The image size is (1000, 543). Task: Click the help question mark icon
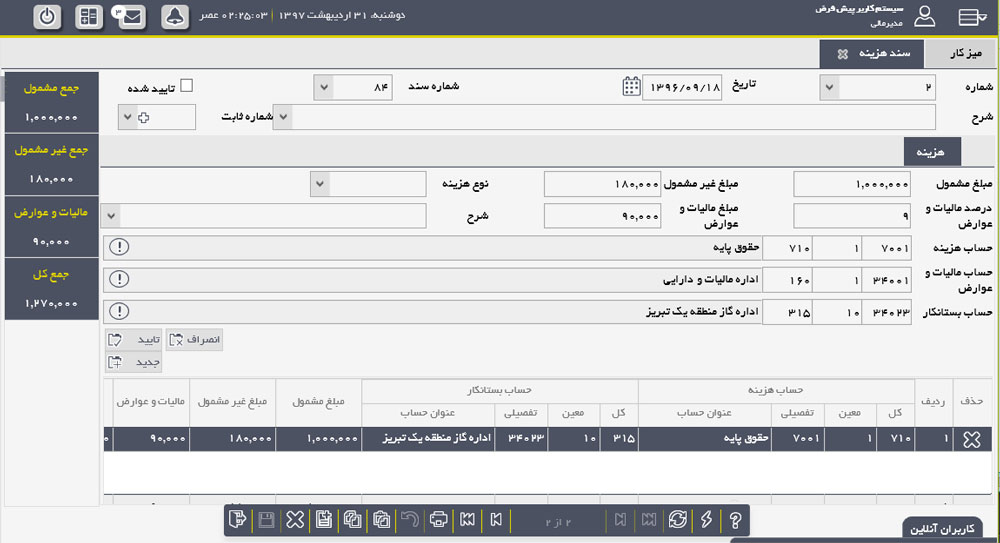click(x=735, y=519)
